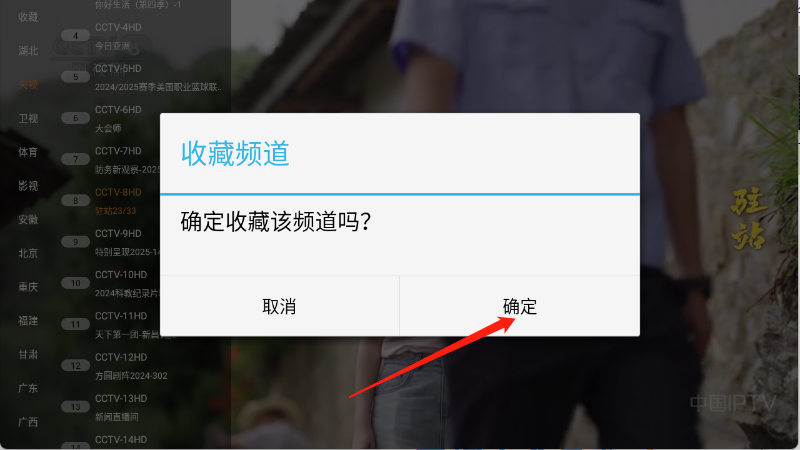Click channel number 12 badge
800x450 pixels.
(76, 366)
